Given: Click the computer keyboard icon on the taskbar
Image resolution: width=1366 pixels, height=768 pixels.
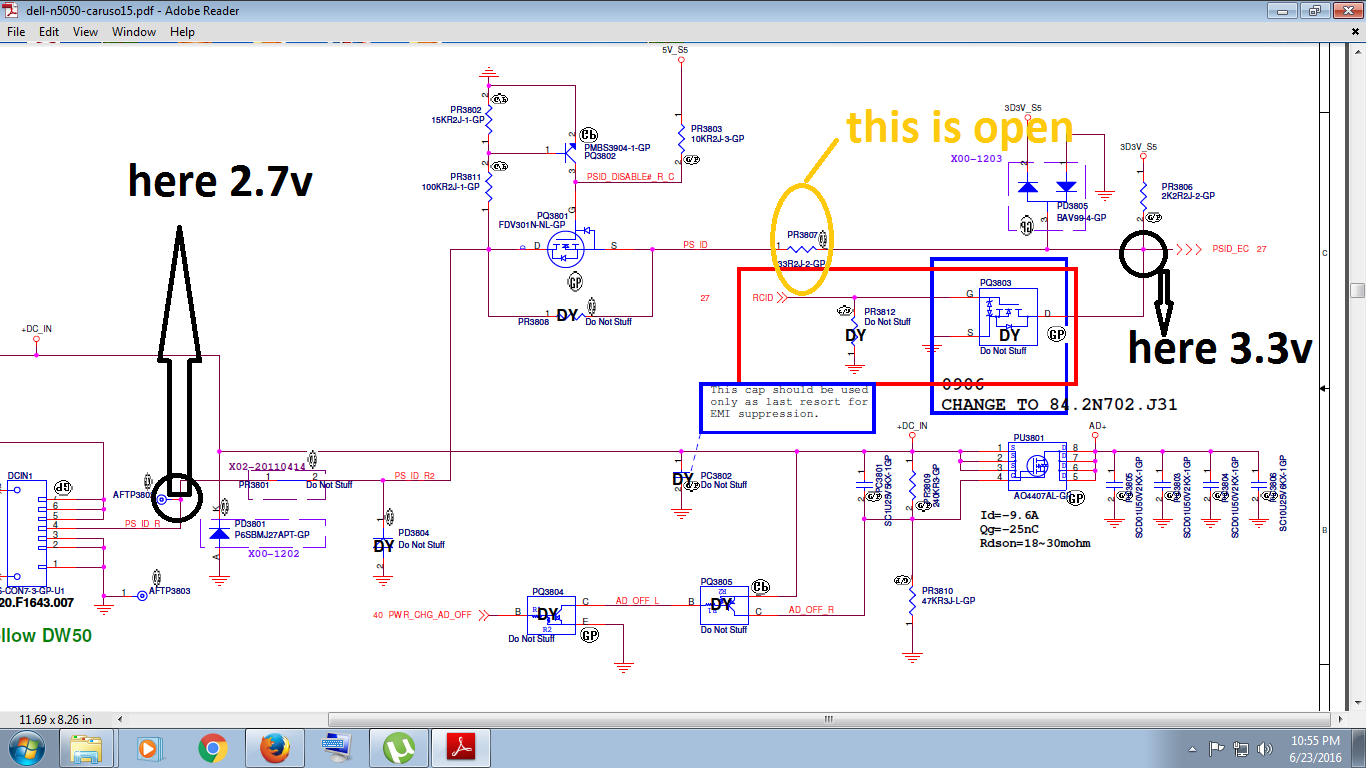Looking at the screenshot, I should (336, 748).
